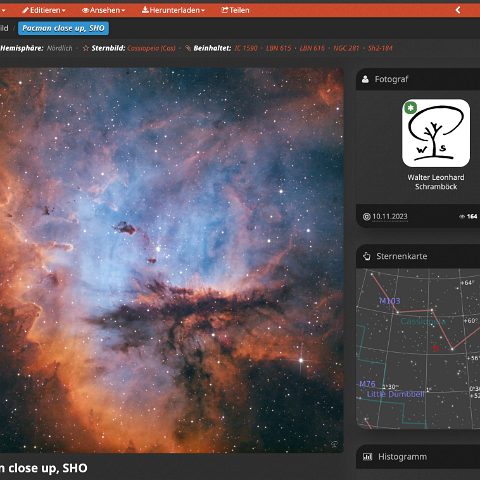The height and width of the screenshot is (480, 480).
Task: Open the Sh2-184 object link
Action: pos(380,48)
